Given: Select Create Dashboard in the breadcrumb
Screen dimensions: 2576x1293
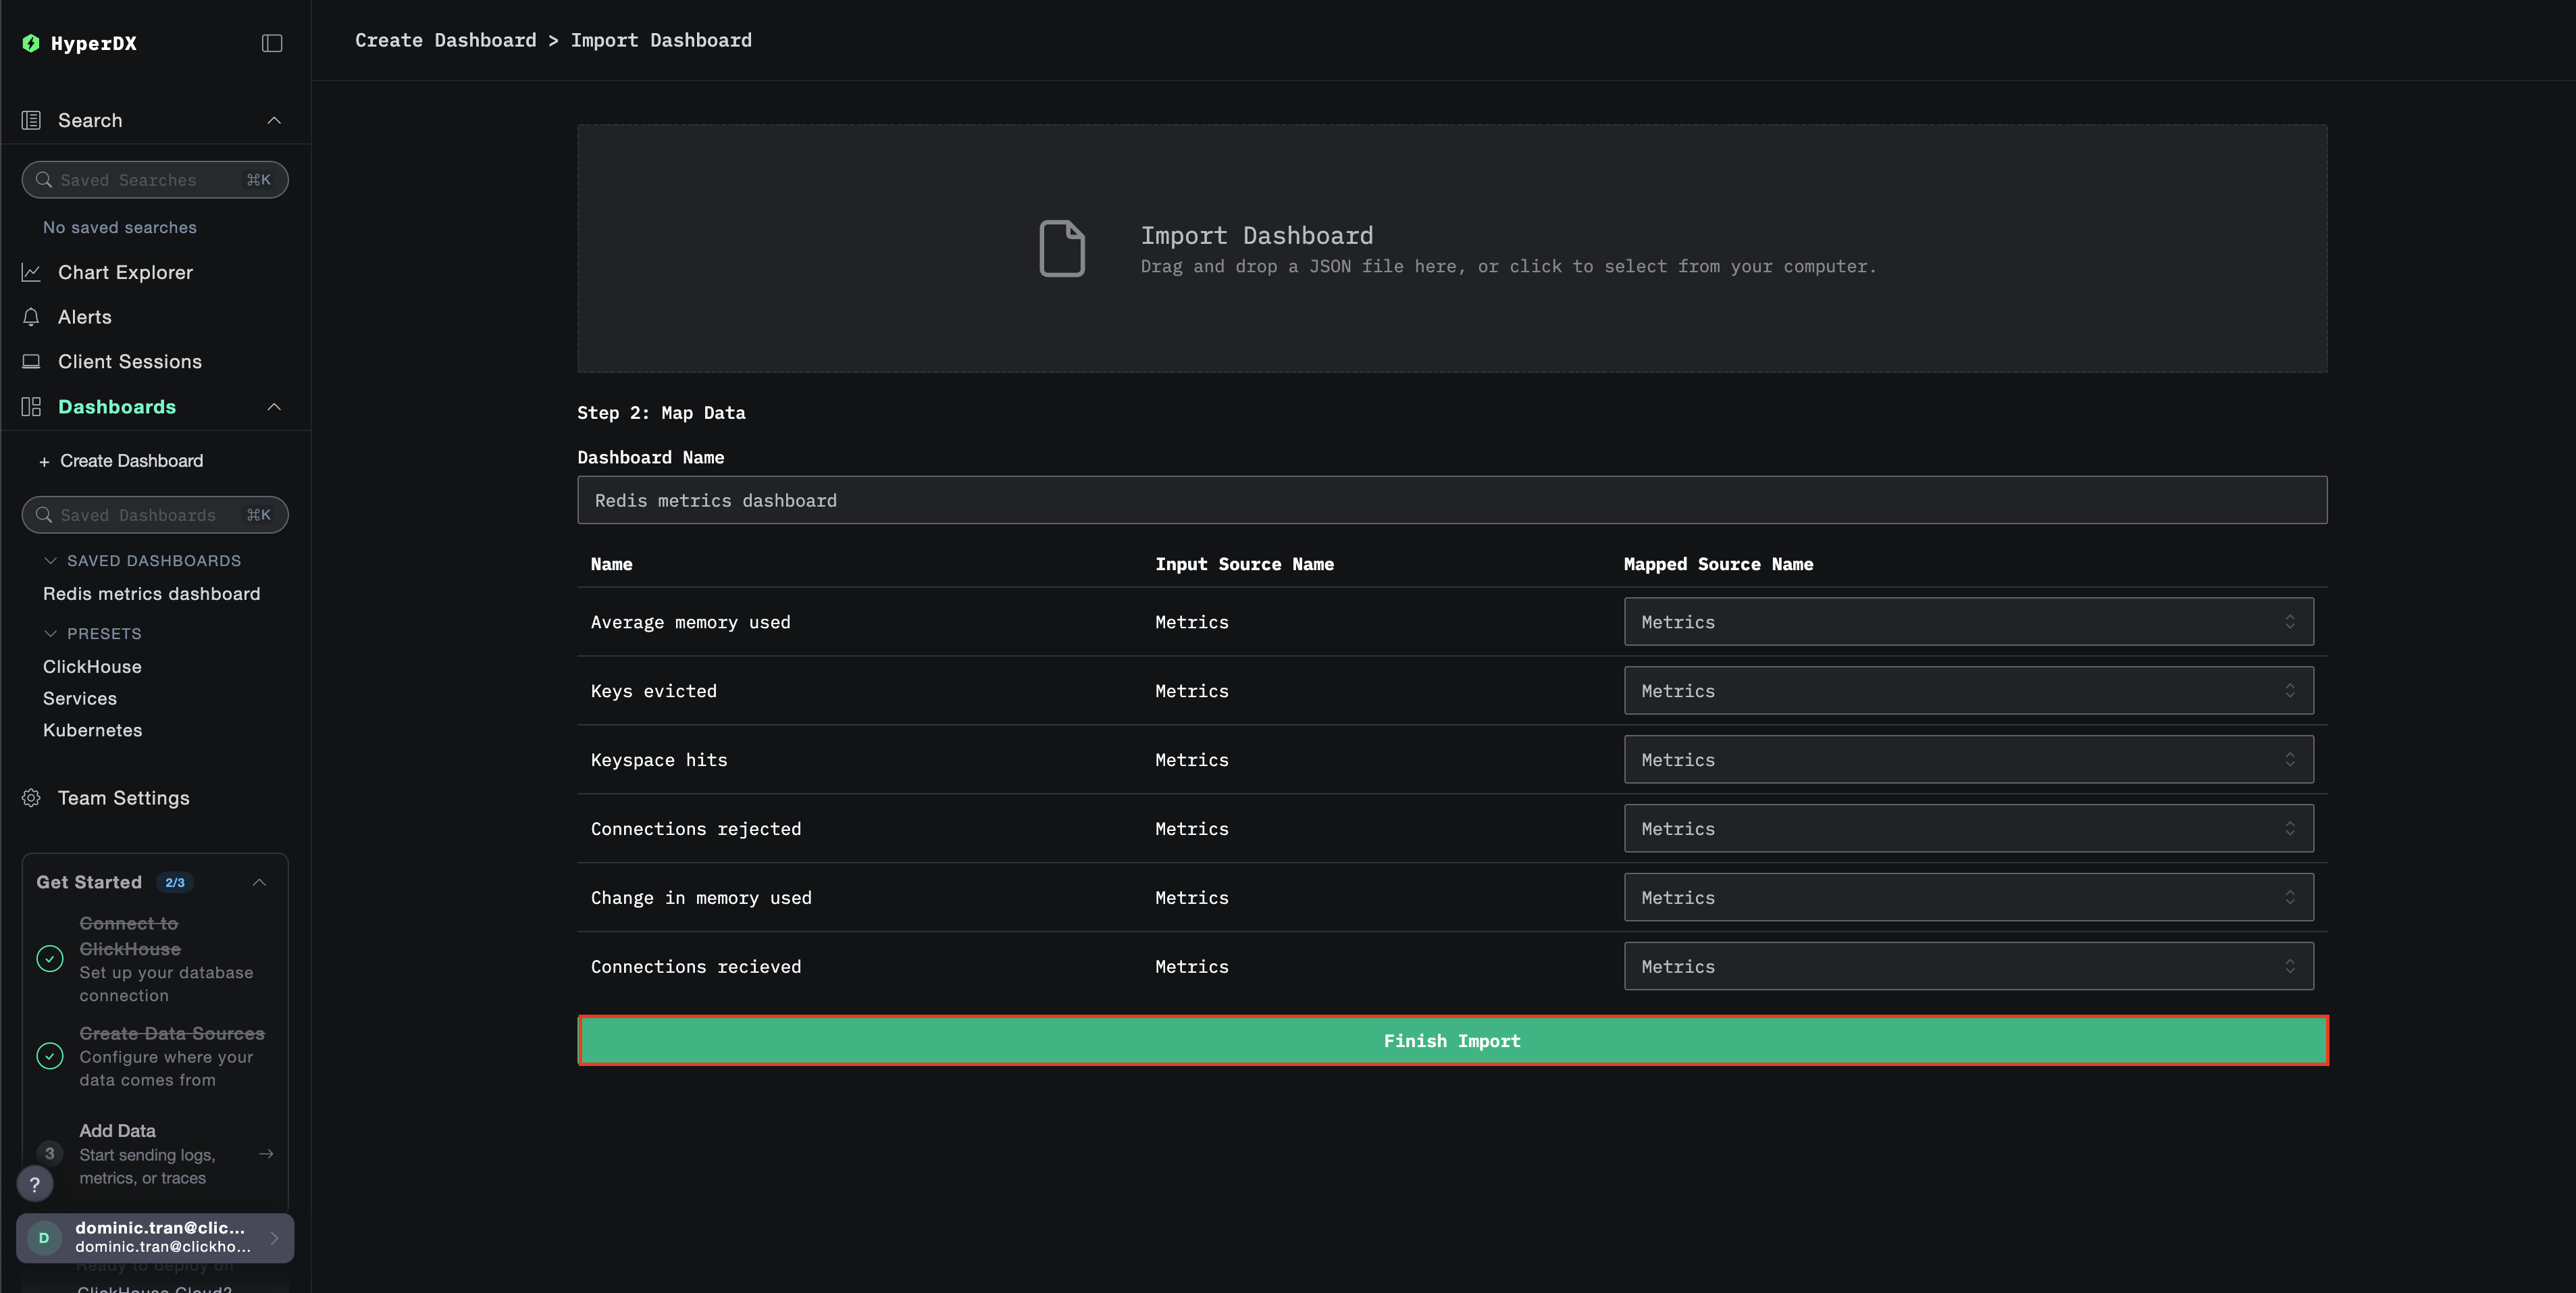Looking at the screenshot, I should click(445, 40).
